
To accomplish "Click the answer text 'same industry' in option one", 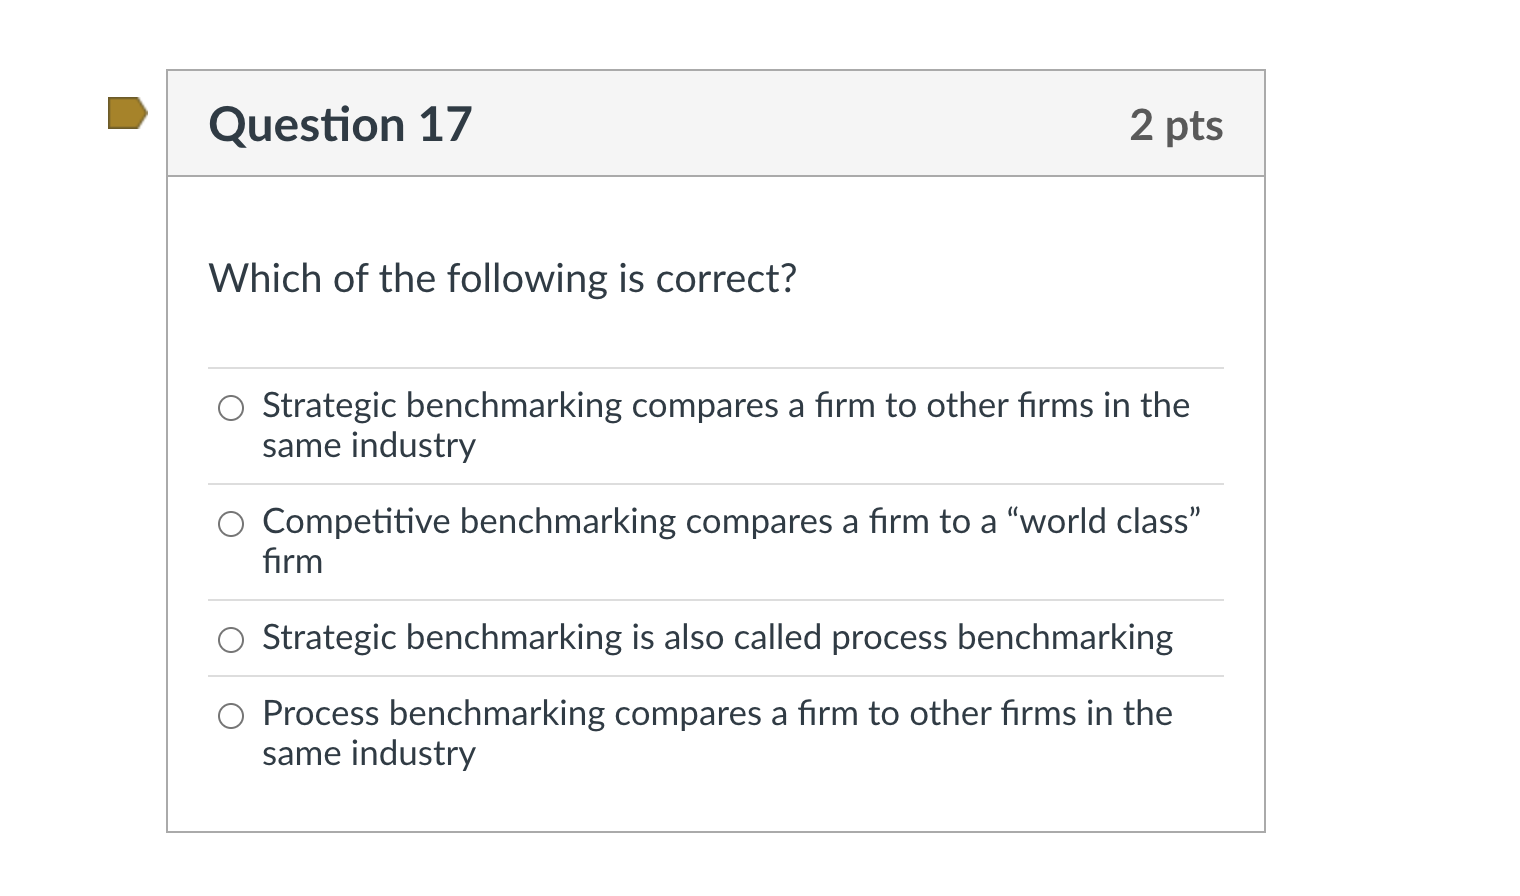I will coord(369,446).
